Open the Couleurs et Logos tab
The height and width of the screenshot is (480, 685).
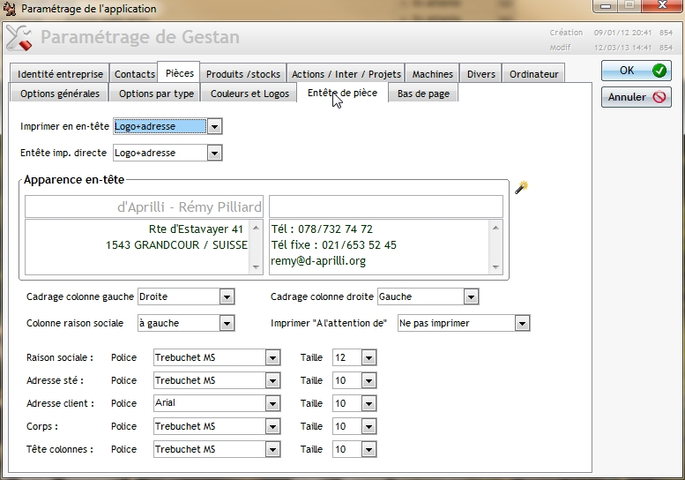(250, 93)
